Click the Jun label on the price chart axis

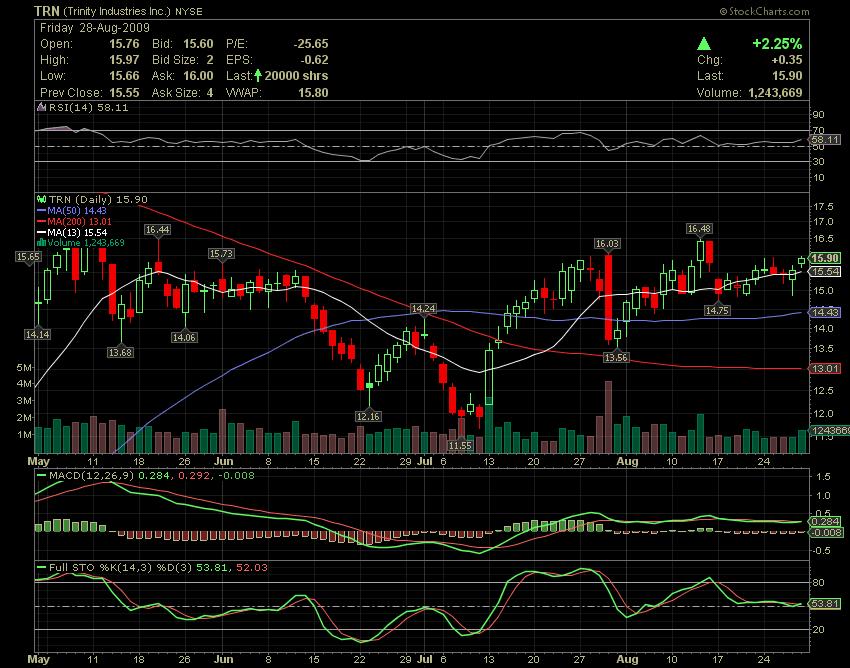[x=223, y=461]
